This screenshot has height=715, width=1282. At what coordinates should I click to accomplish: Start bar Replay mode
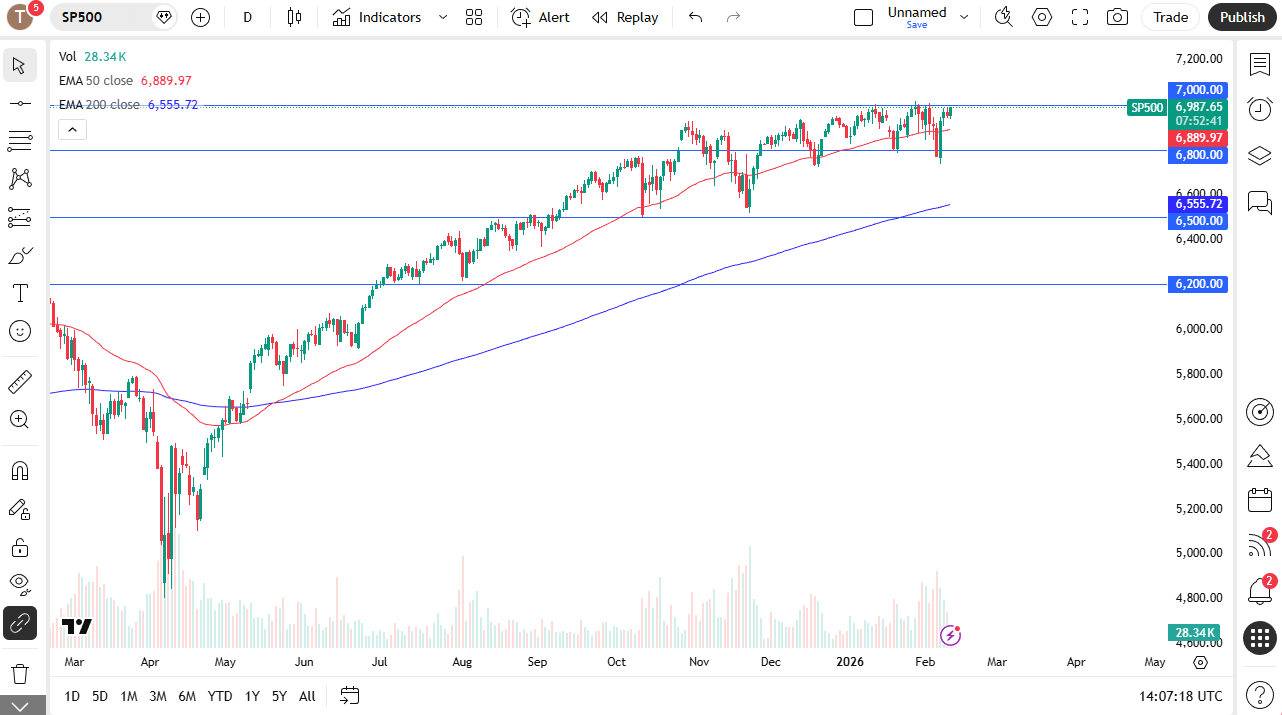coord(625,17)
